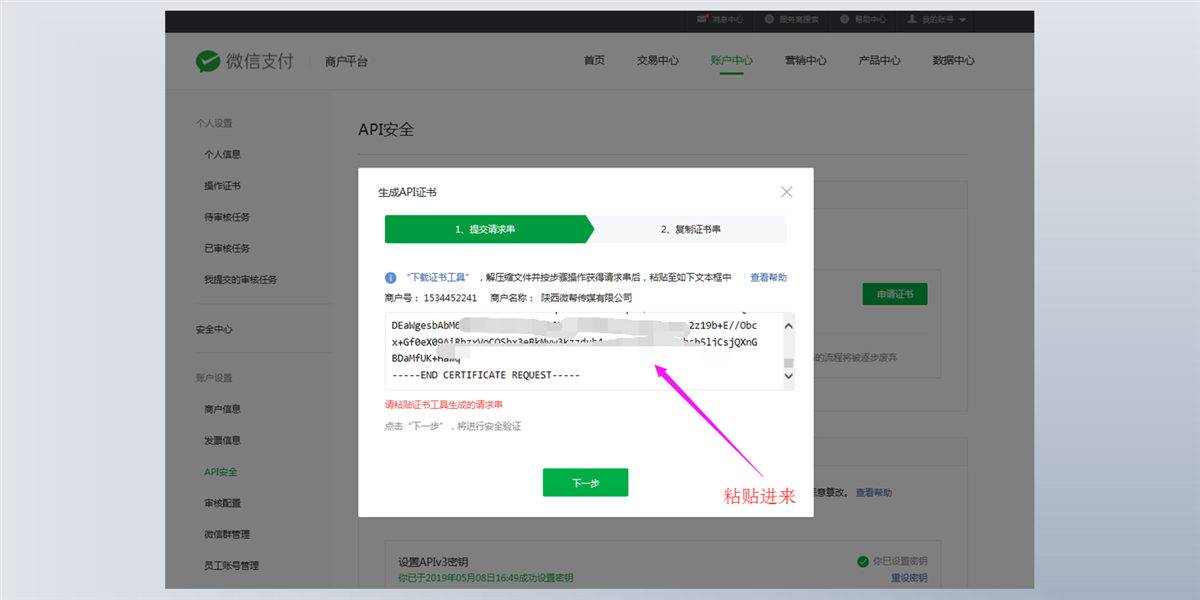Click the blue info icon in dialog
This screenshot has width=1200, height=600.
coord(390,278)
